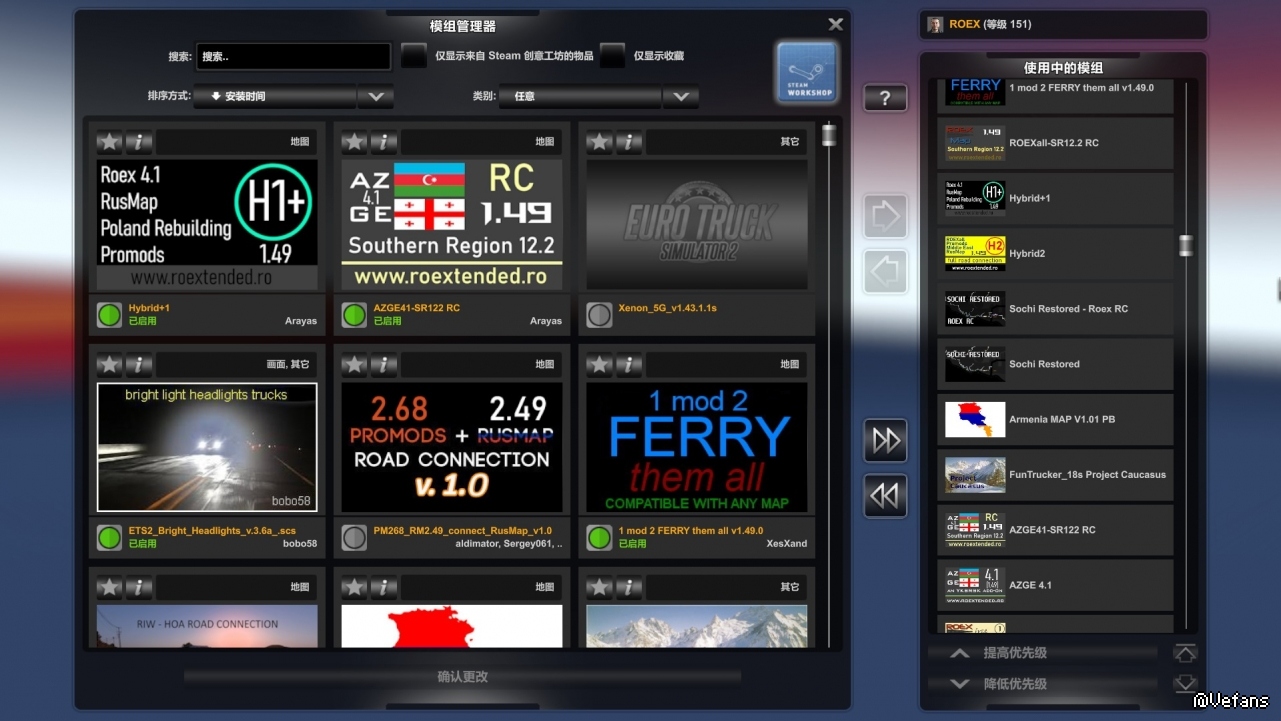
Task: Click the grey status circle beside Xenon_5G
Action: 599,315
